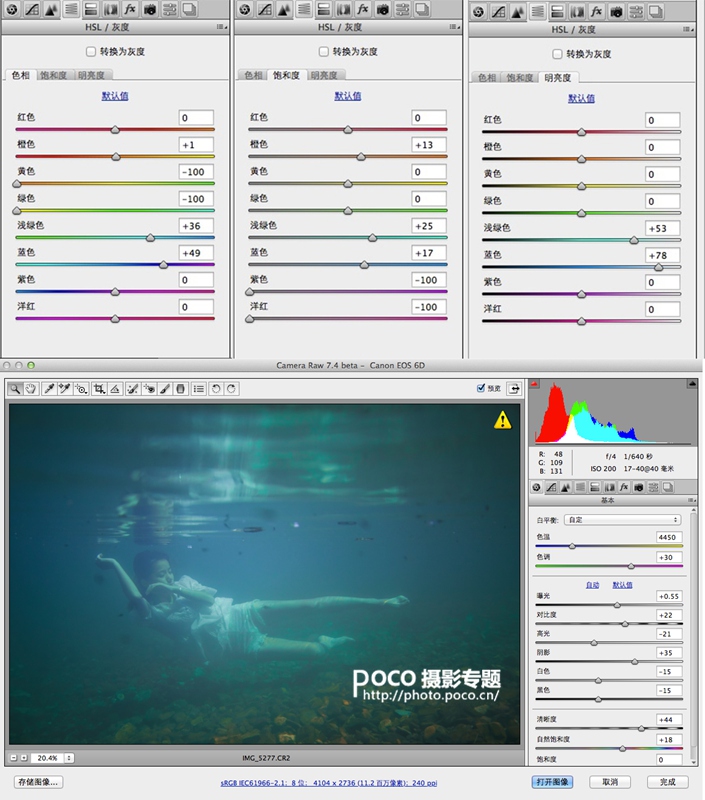705x800 pixels.
Task: Click the 完成 done button
Action: pyautogui.click(x=668, y=782)
